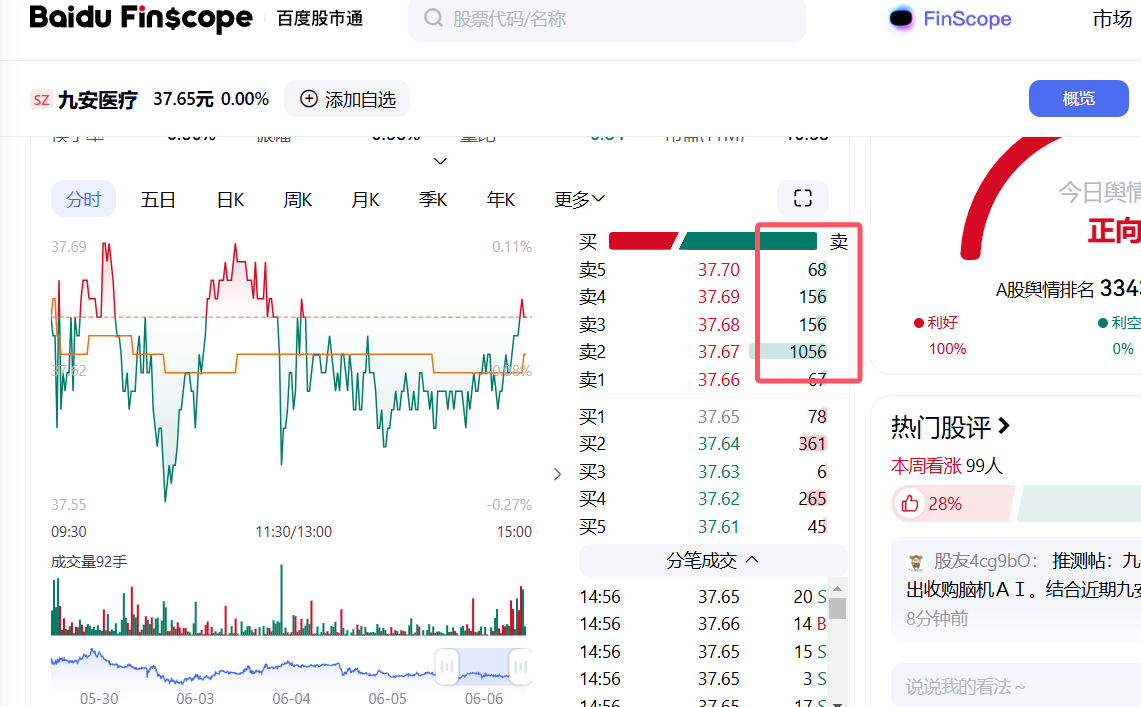Click the 14:56 trade of 20 S
The image size is (1141, 707).
pos(702,597)
